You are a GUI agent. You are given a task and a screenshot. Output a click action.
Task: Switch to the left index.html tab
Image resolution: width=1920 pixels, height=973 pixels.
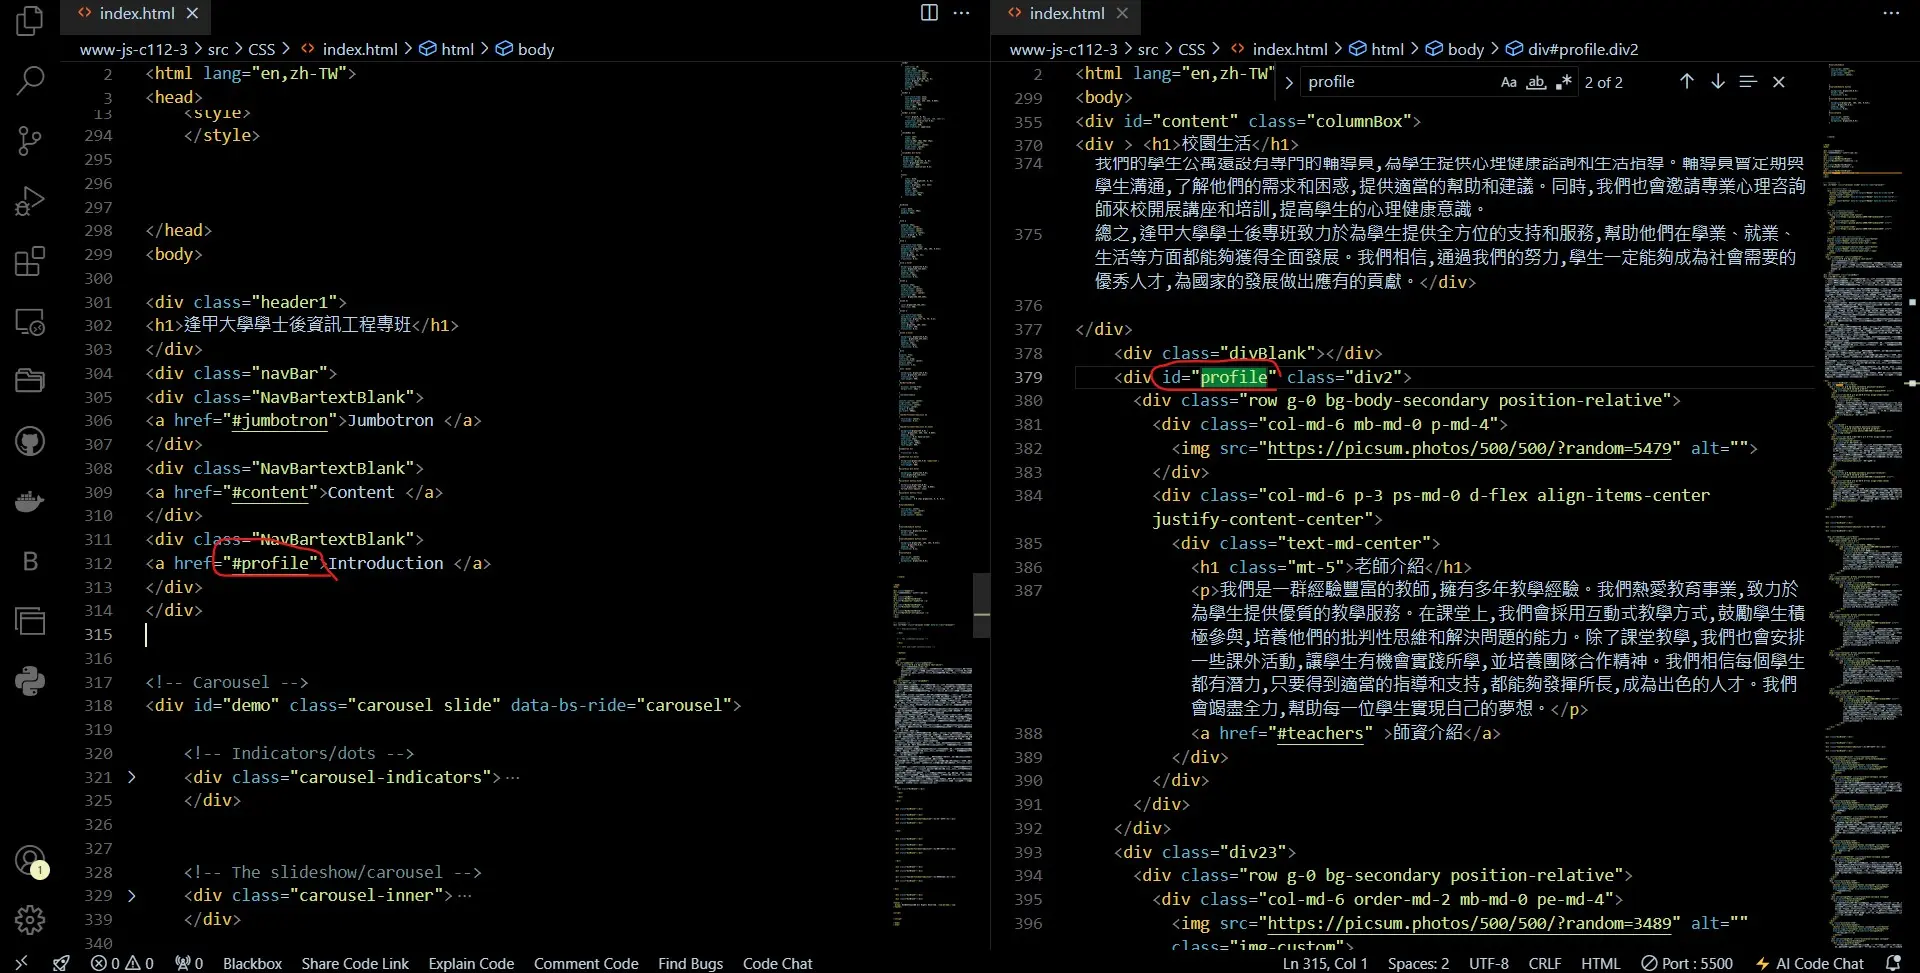(x=136, y=13)
